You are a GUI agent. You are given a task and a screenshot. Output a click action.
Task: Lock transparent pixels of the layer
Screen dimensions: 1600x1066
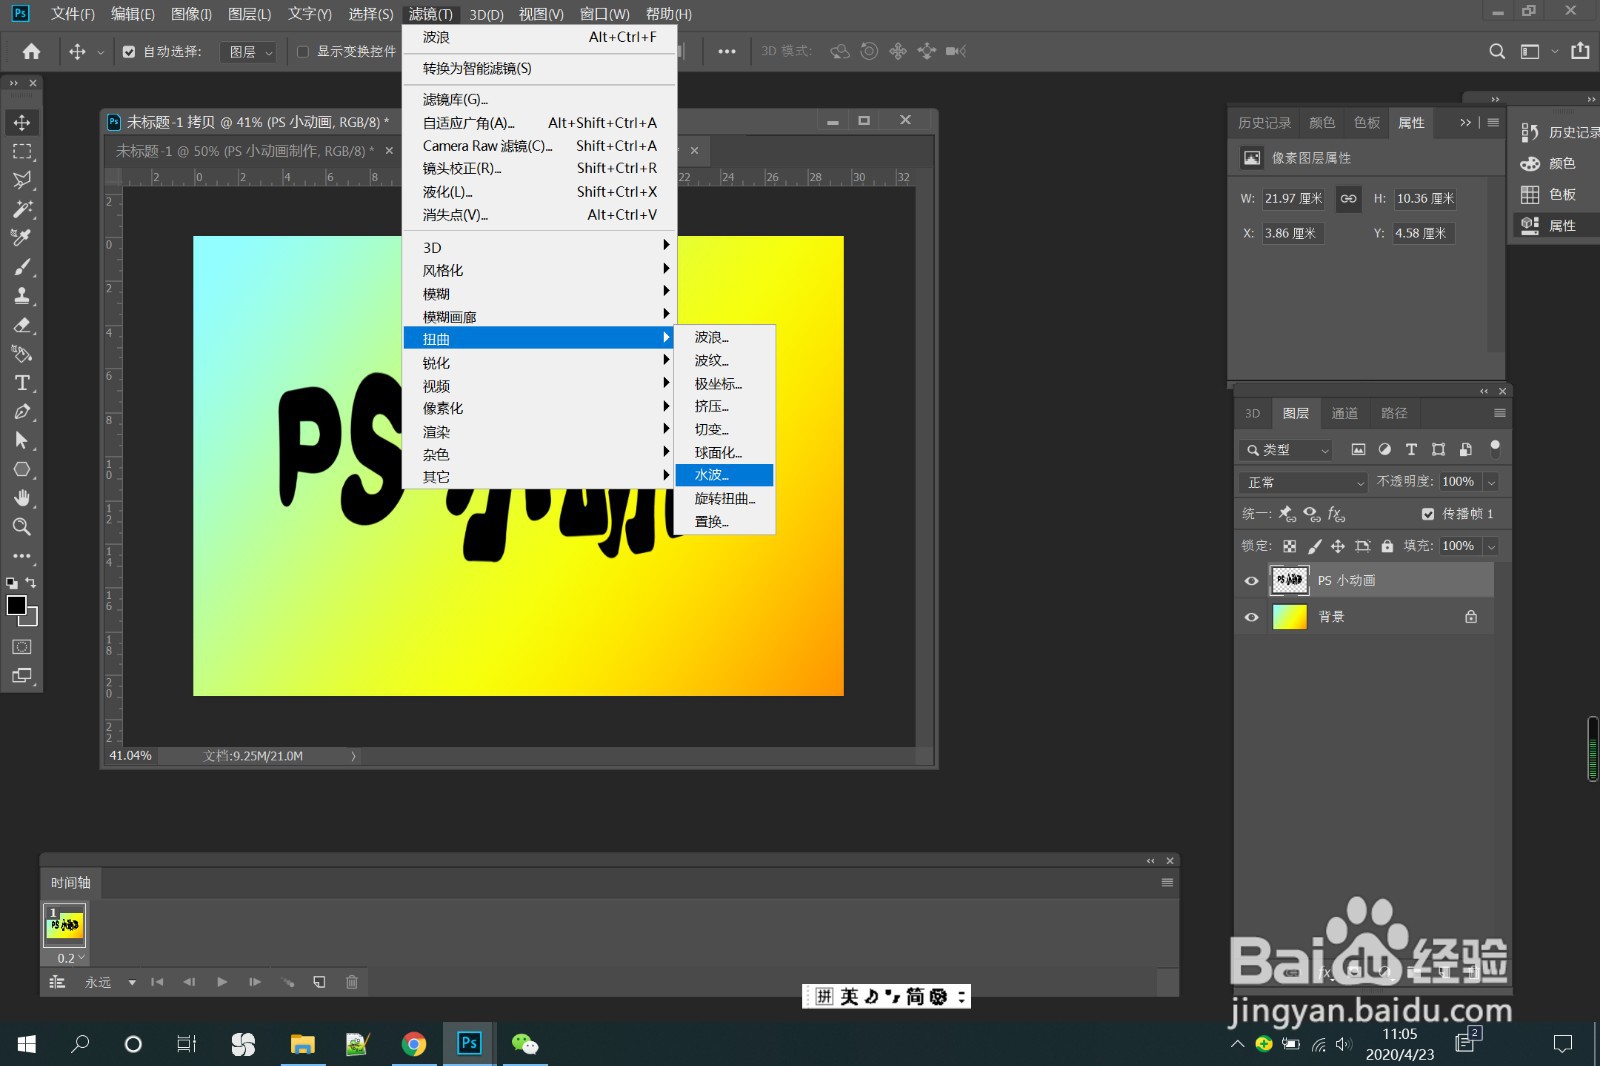click(1290, 546)
